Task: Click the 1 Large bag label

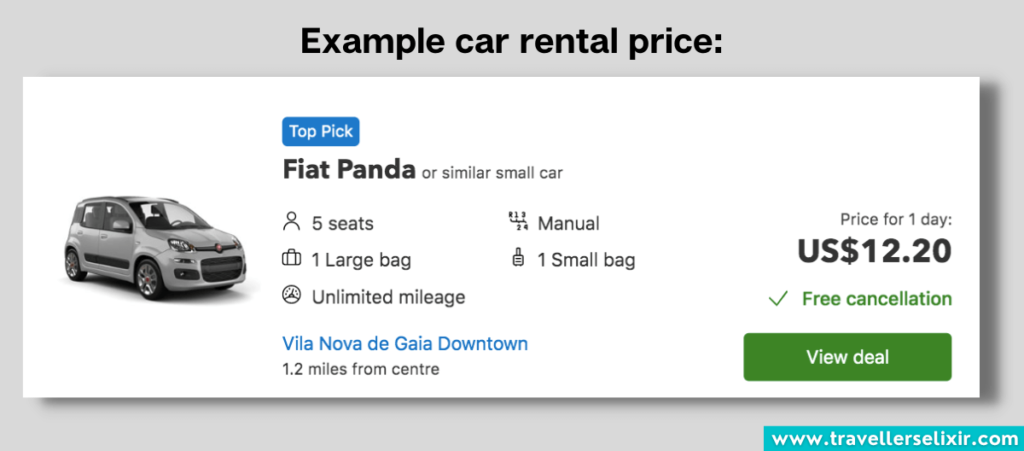Action: 361,260
